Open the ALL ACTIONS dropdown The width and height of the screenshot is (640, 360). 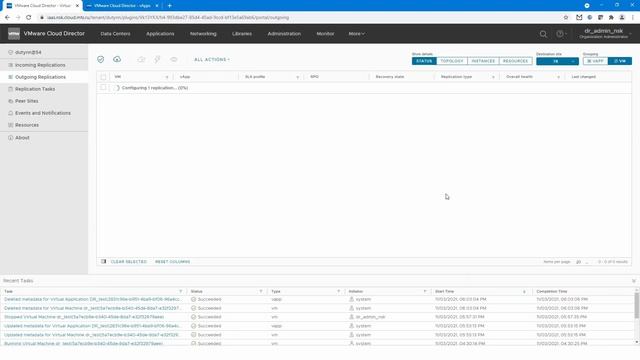[x=212, y=60]
